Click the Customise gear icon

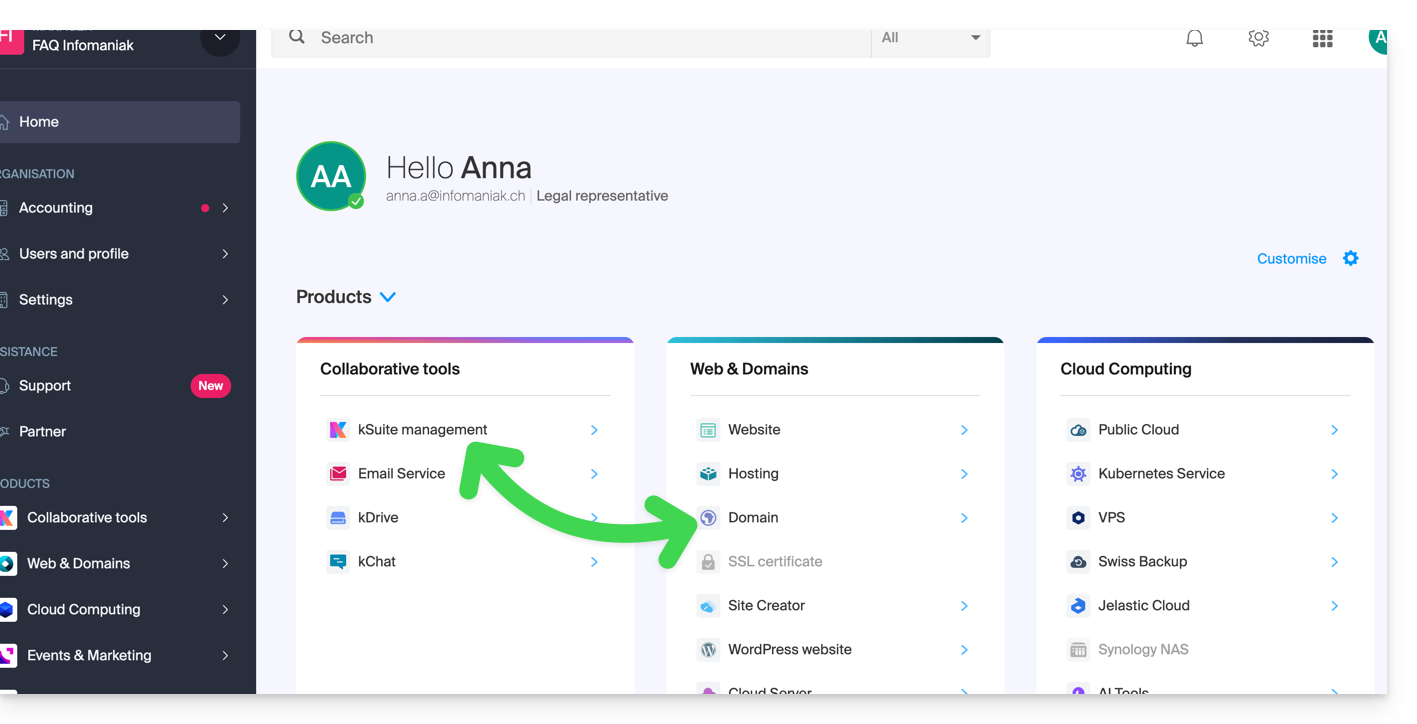(1350, 258)
